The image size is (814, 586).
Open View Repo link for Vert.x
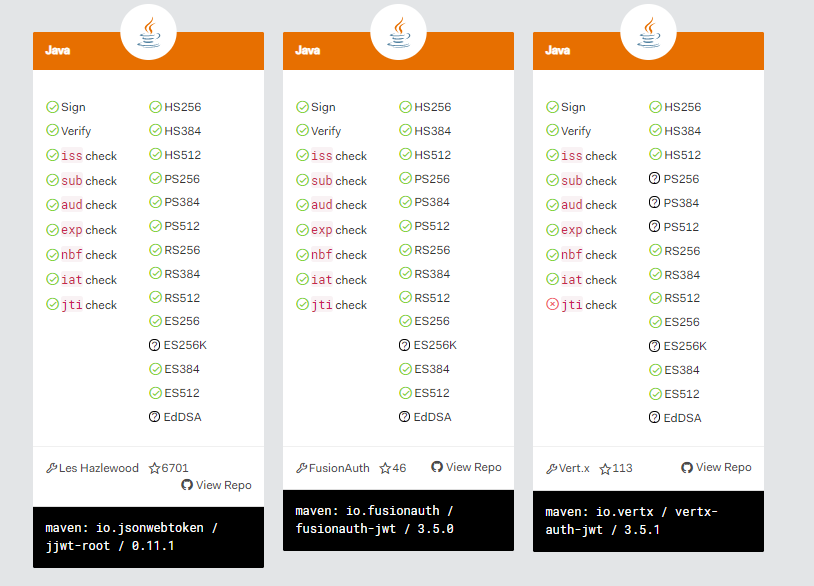[x=716, y=467]
